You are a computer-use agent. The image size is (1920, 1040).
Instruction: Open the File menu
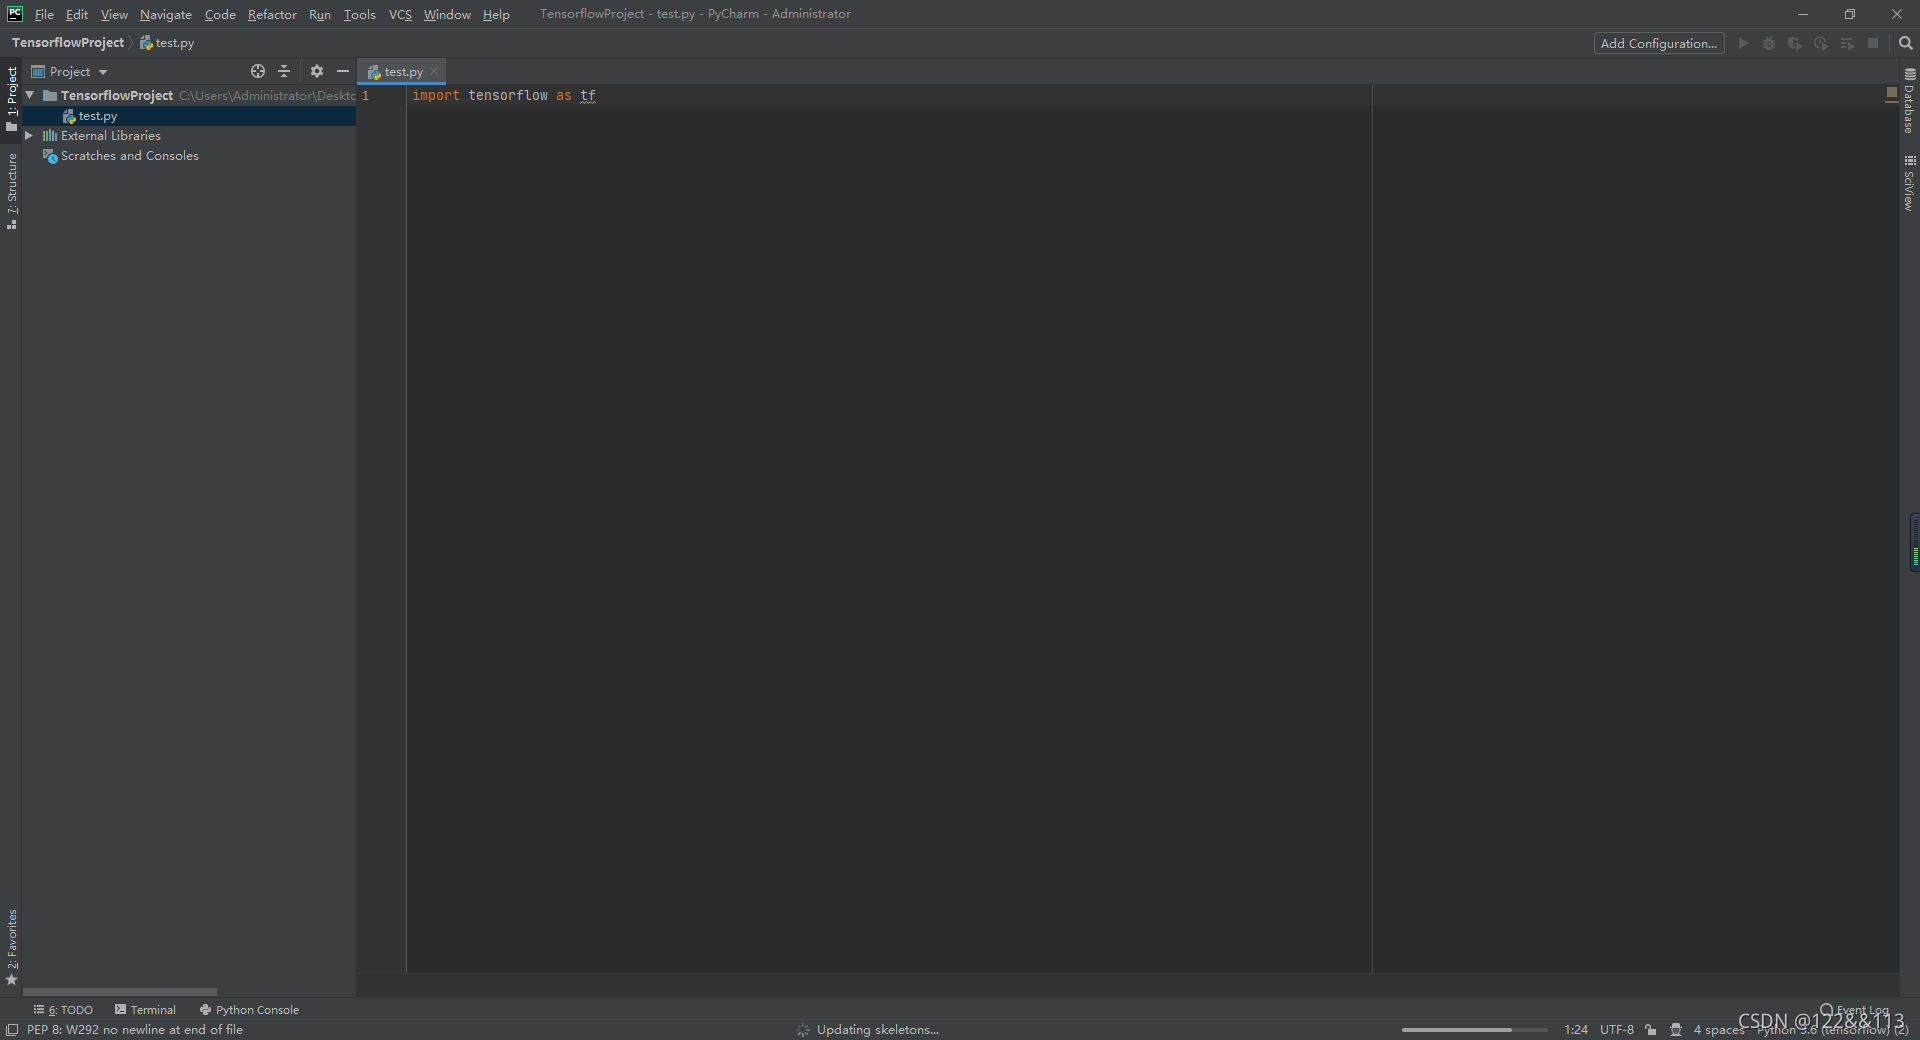(44, 14)
